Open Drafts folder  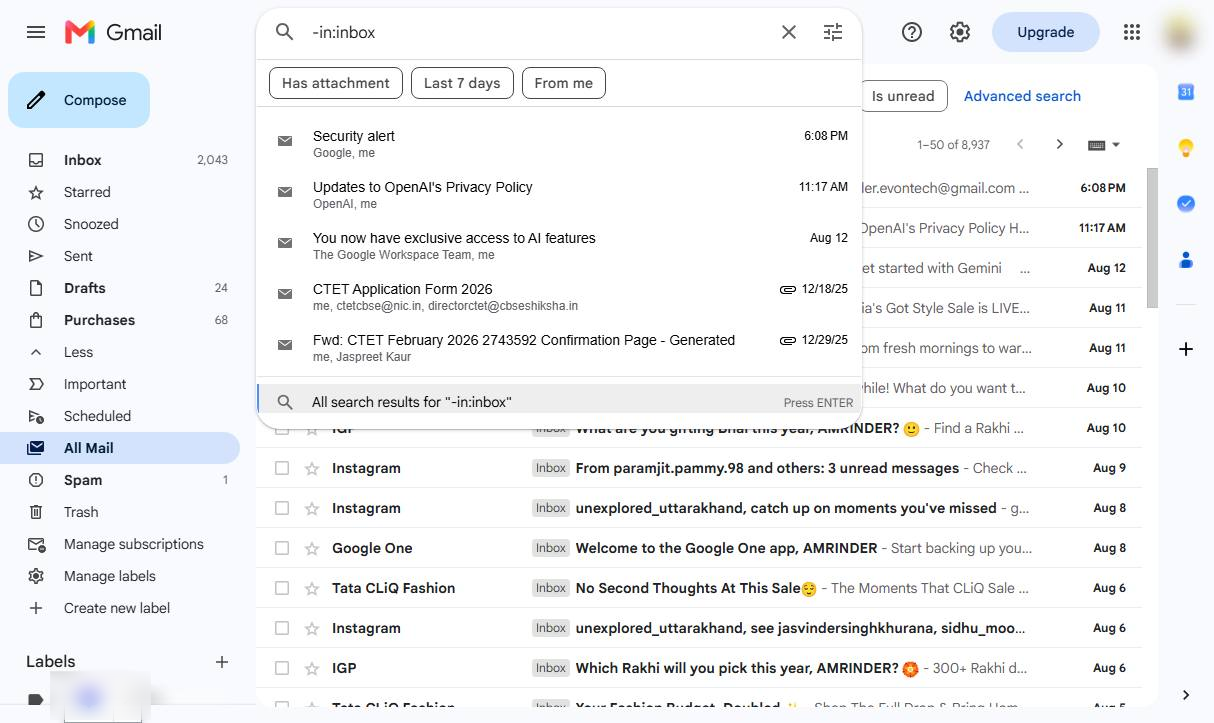coord(120,288)
